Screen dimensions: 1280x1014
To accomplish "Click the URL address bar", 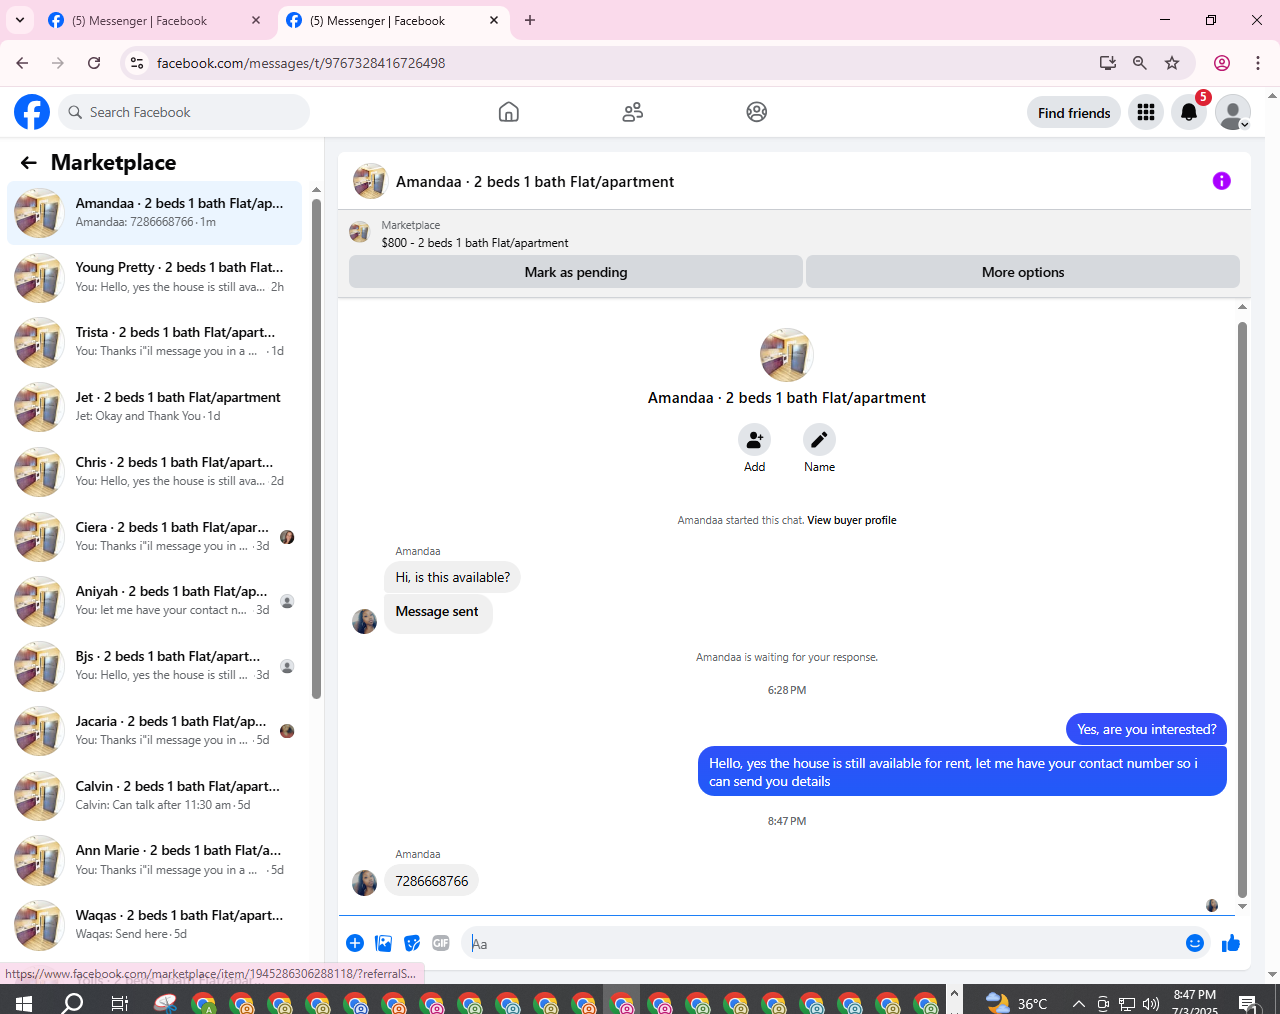I will (620, 63).
